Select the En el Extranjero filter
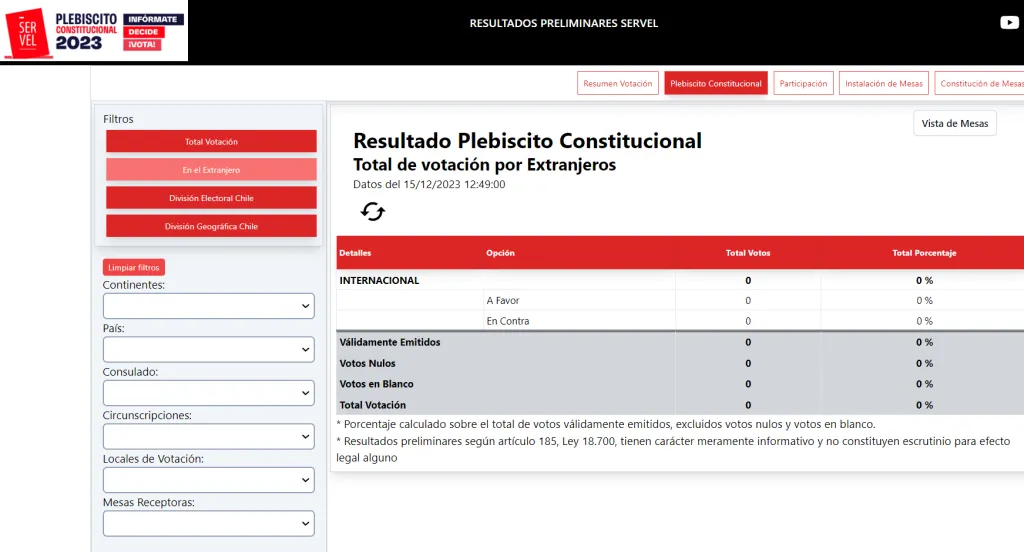Image resolution: width=1024 pixels, height=552 pixels. coord(211,170)
